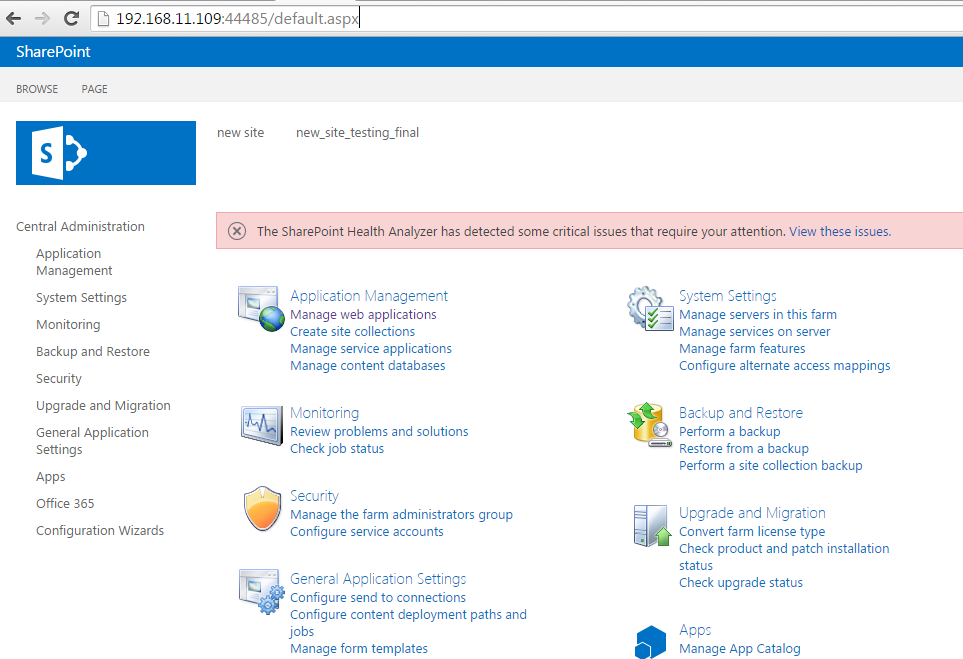Select System Settings in the left sidebar
The height and width of the screenshot is (659, 963).
click(82, 298)
